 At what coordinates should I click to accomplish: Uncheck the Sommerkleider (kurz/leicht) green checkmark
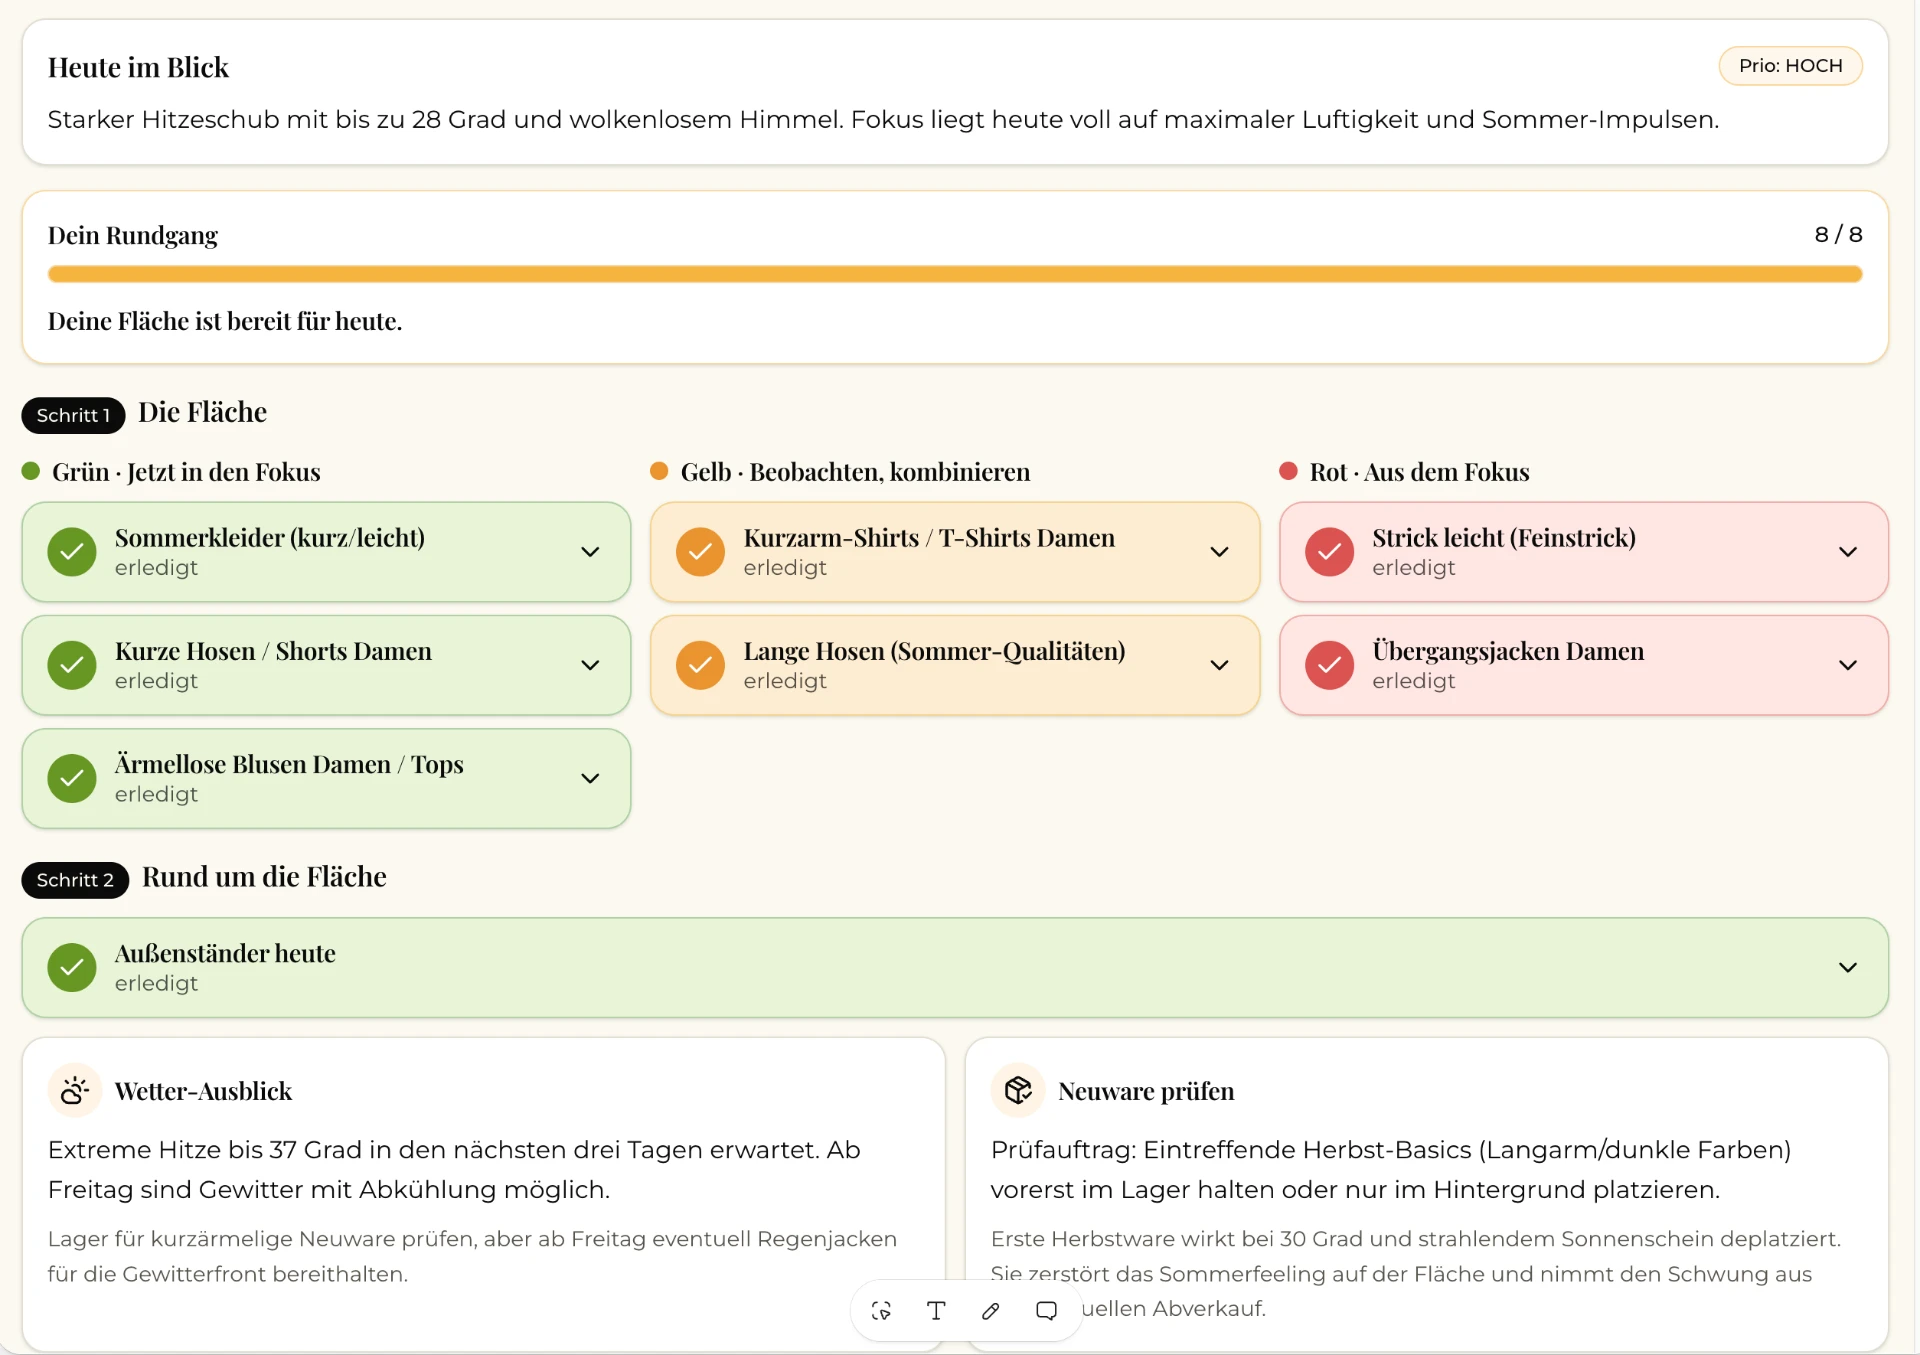(x=72, y=552)
